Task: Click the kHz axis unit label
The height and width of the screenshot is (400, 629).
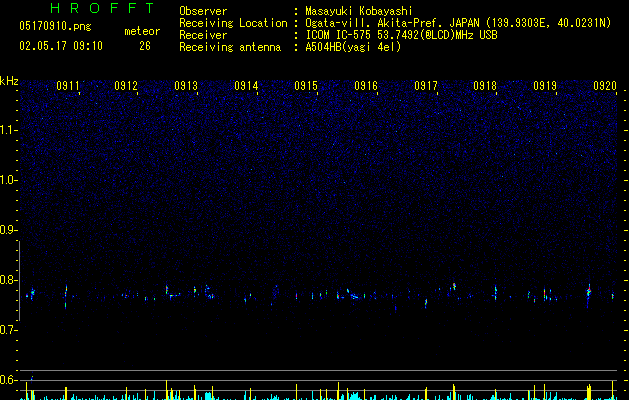Action: tap(9, 81)
